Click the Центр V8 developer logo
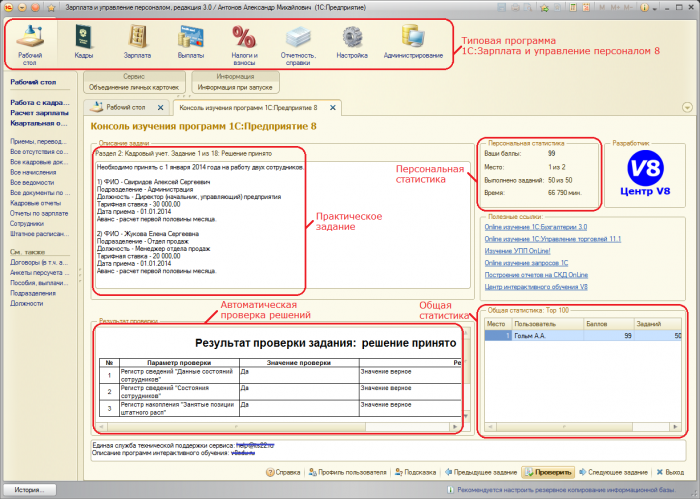 pos(645,173)
